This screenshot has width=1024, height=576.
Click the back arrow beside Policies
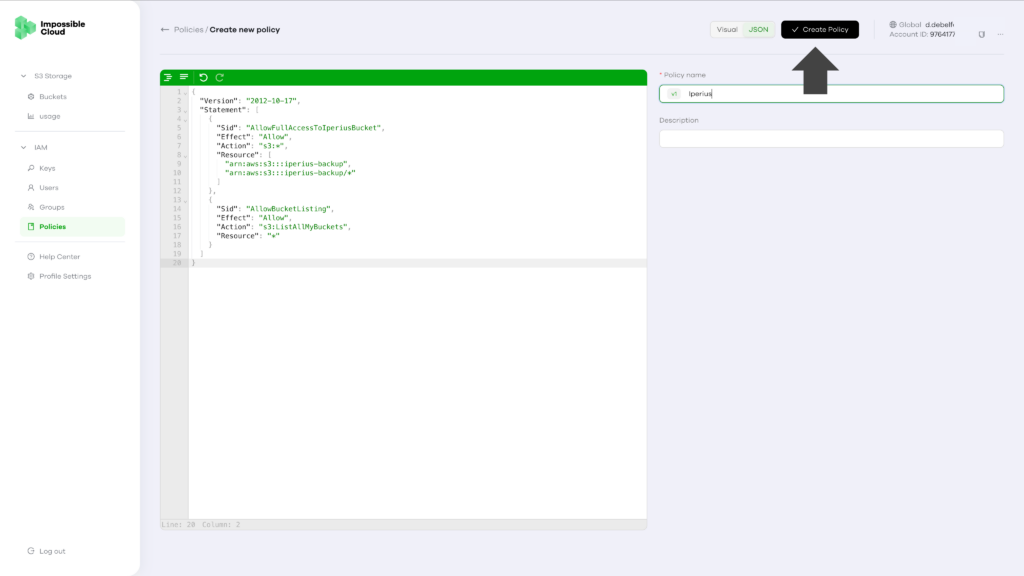pyautogui.click(x=165, y=29)
